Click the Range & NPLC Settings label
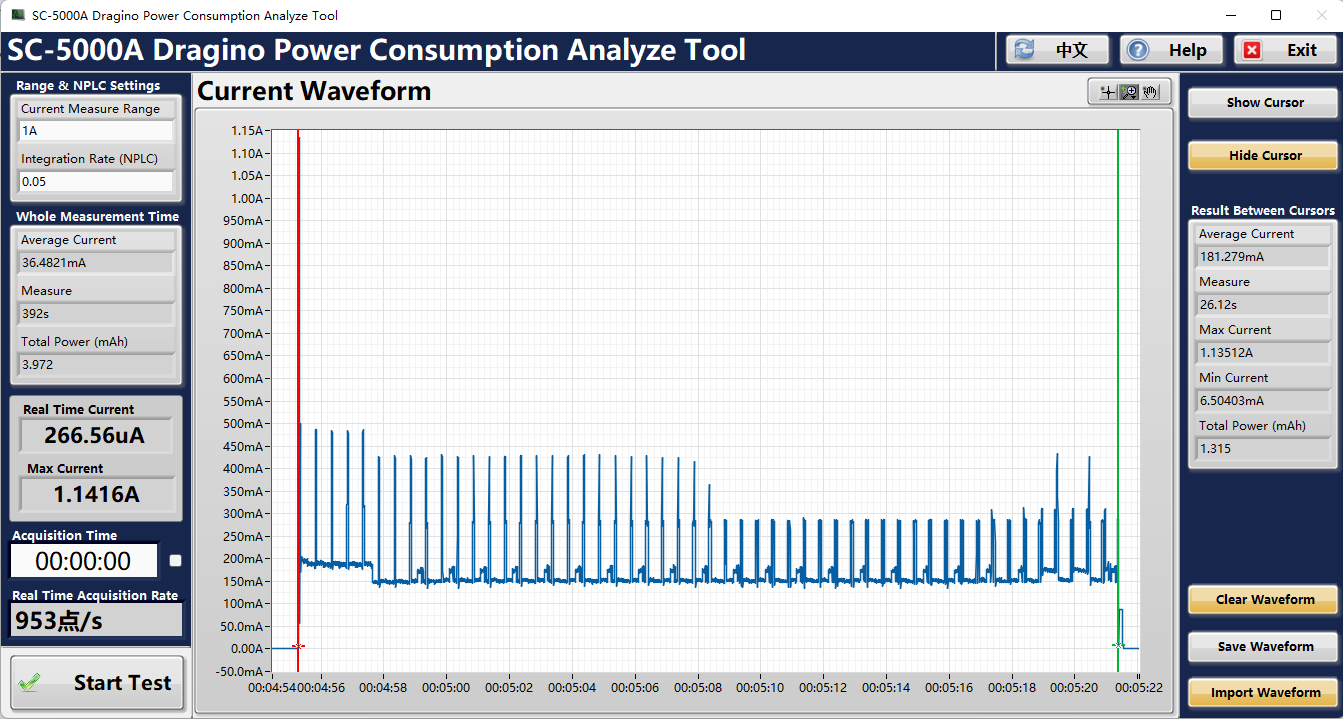This screenshot has height=719, width=1343. [88, 86]
